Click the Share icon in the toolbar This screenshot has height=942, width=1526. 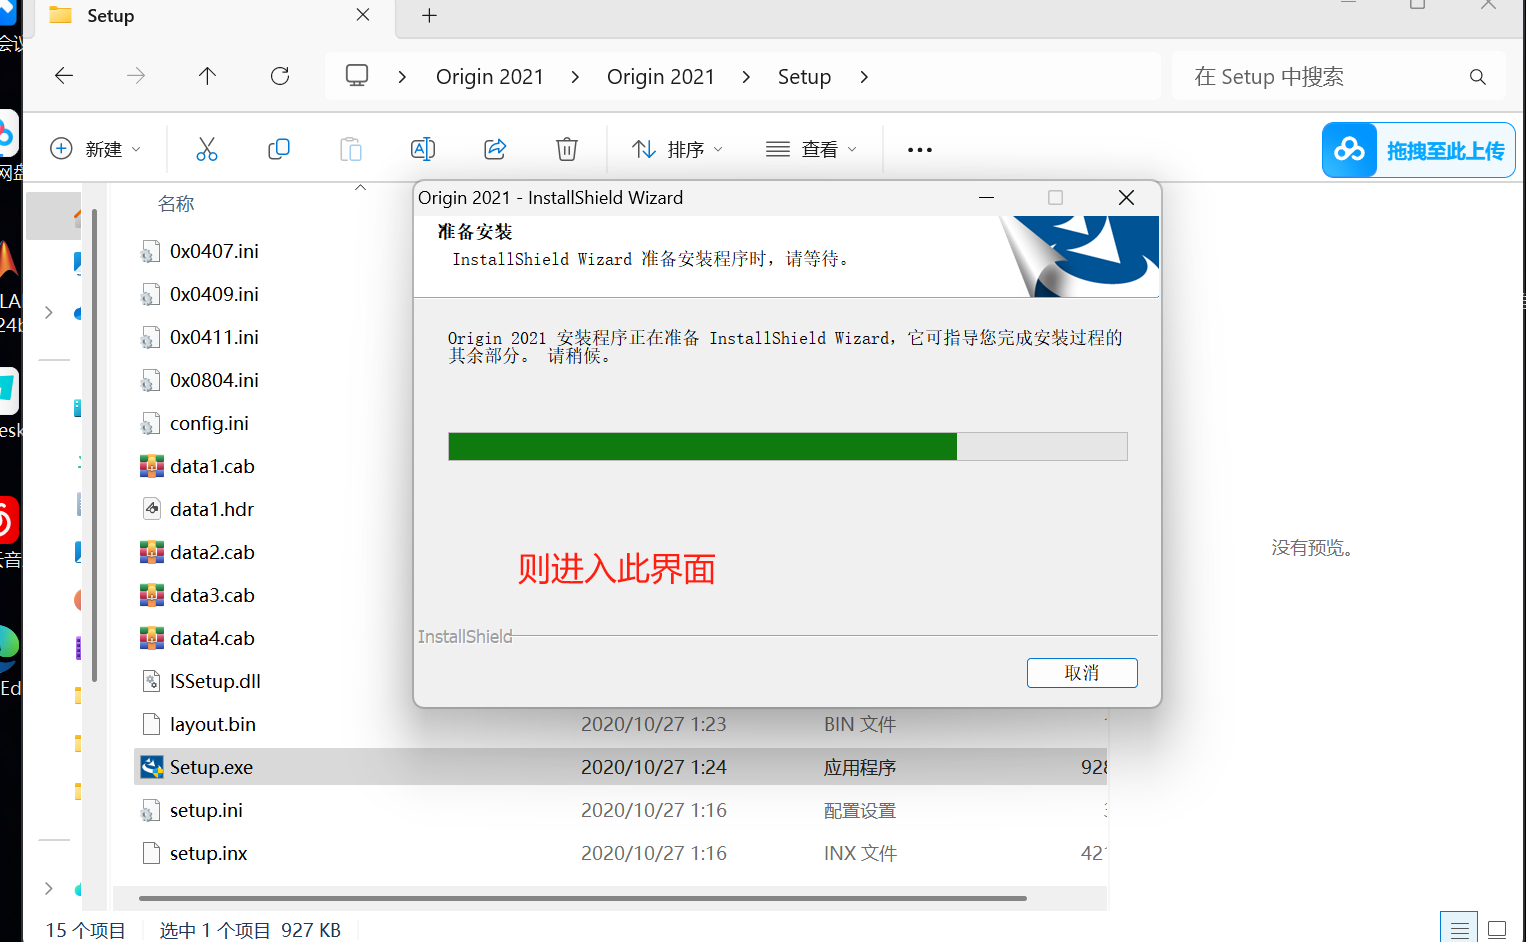495,148
